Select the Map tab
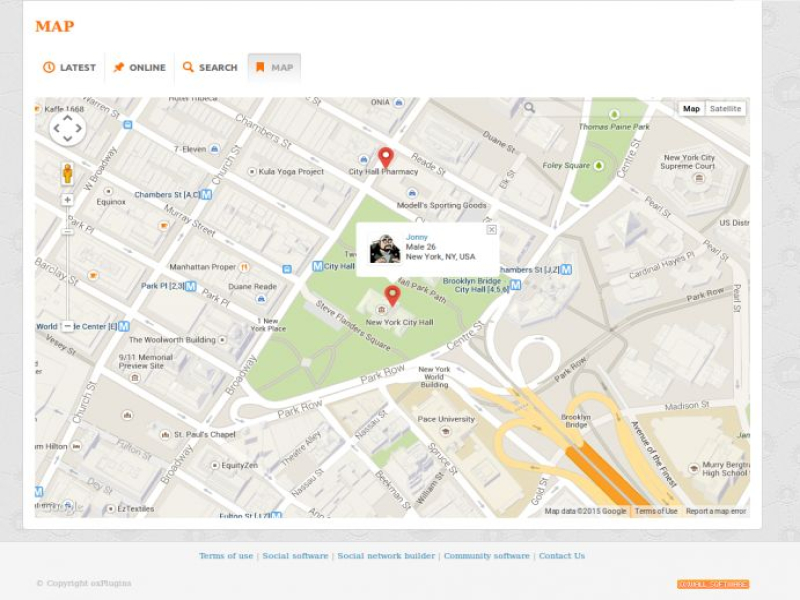 pos(274,68)
